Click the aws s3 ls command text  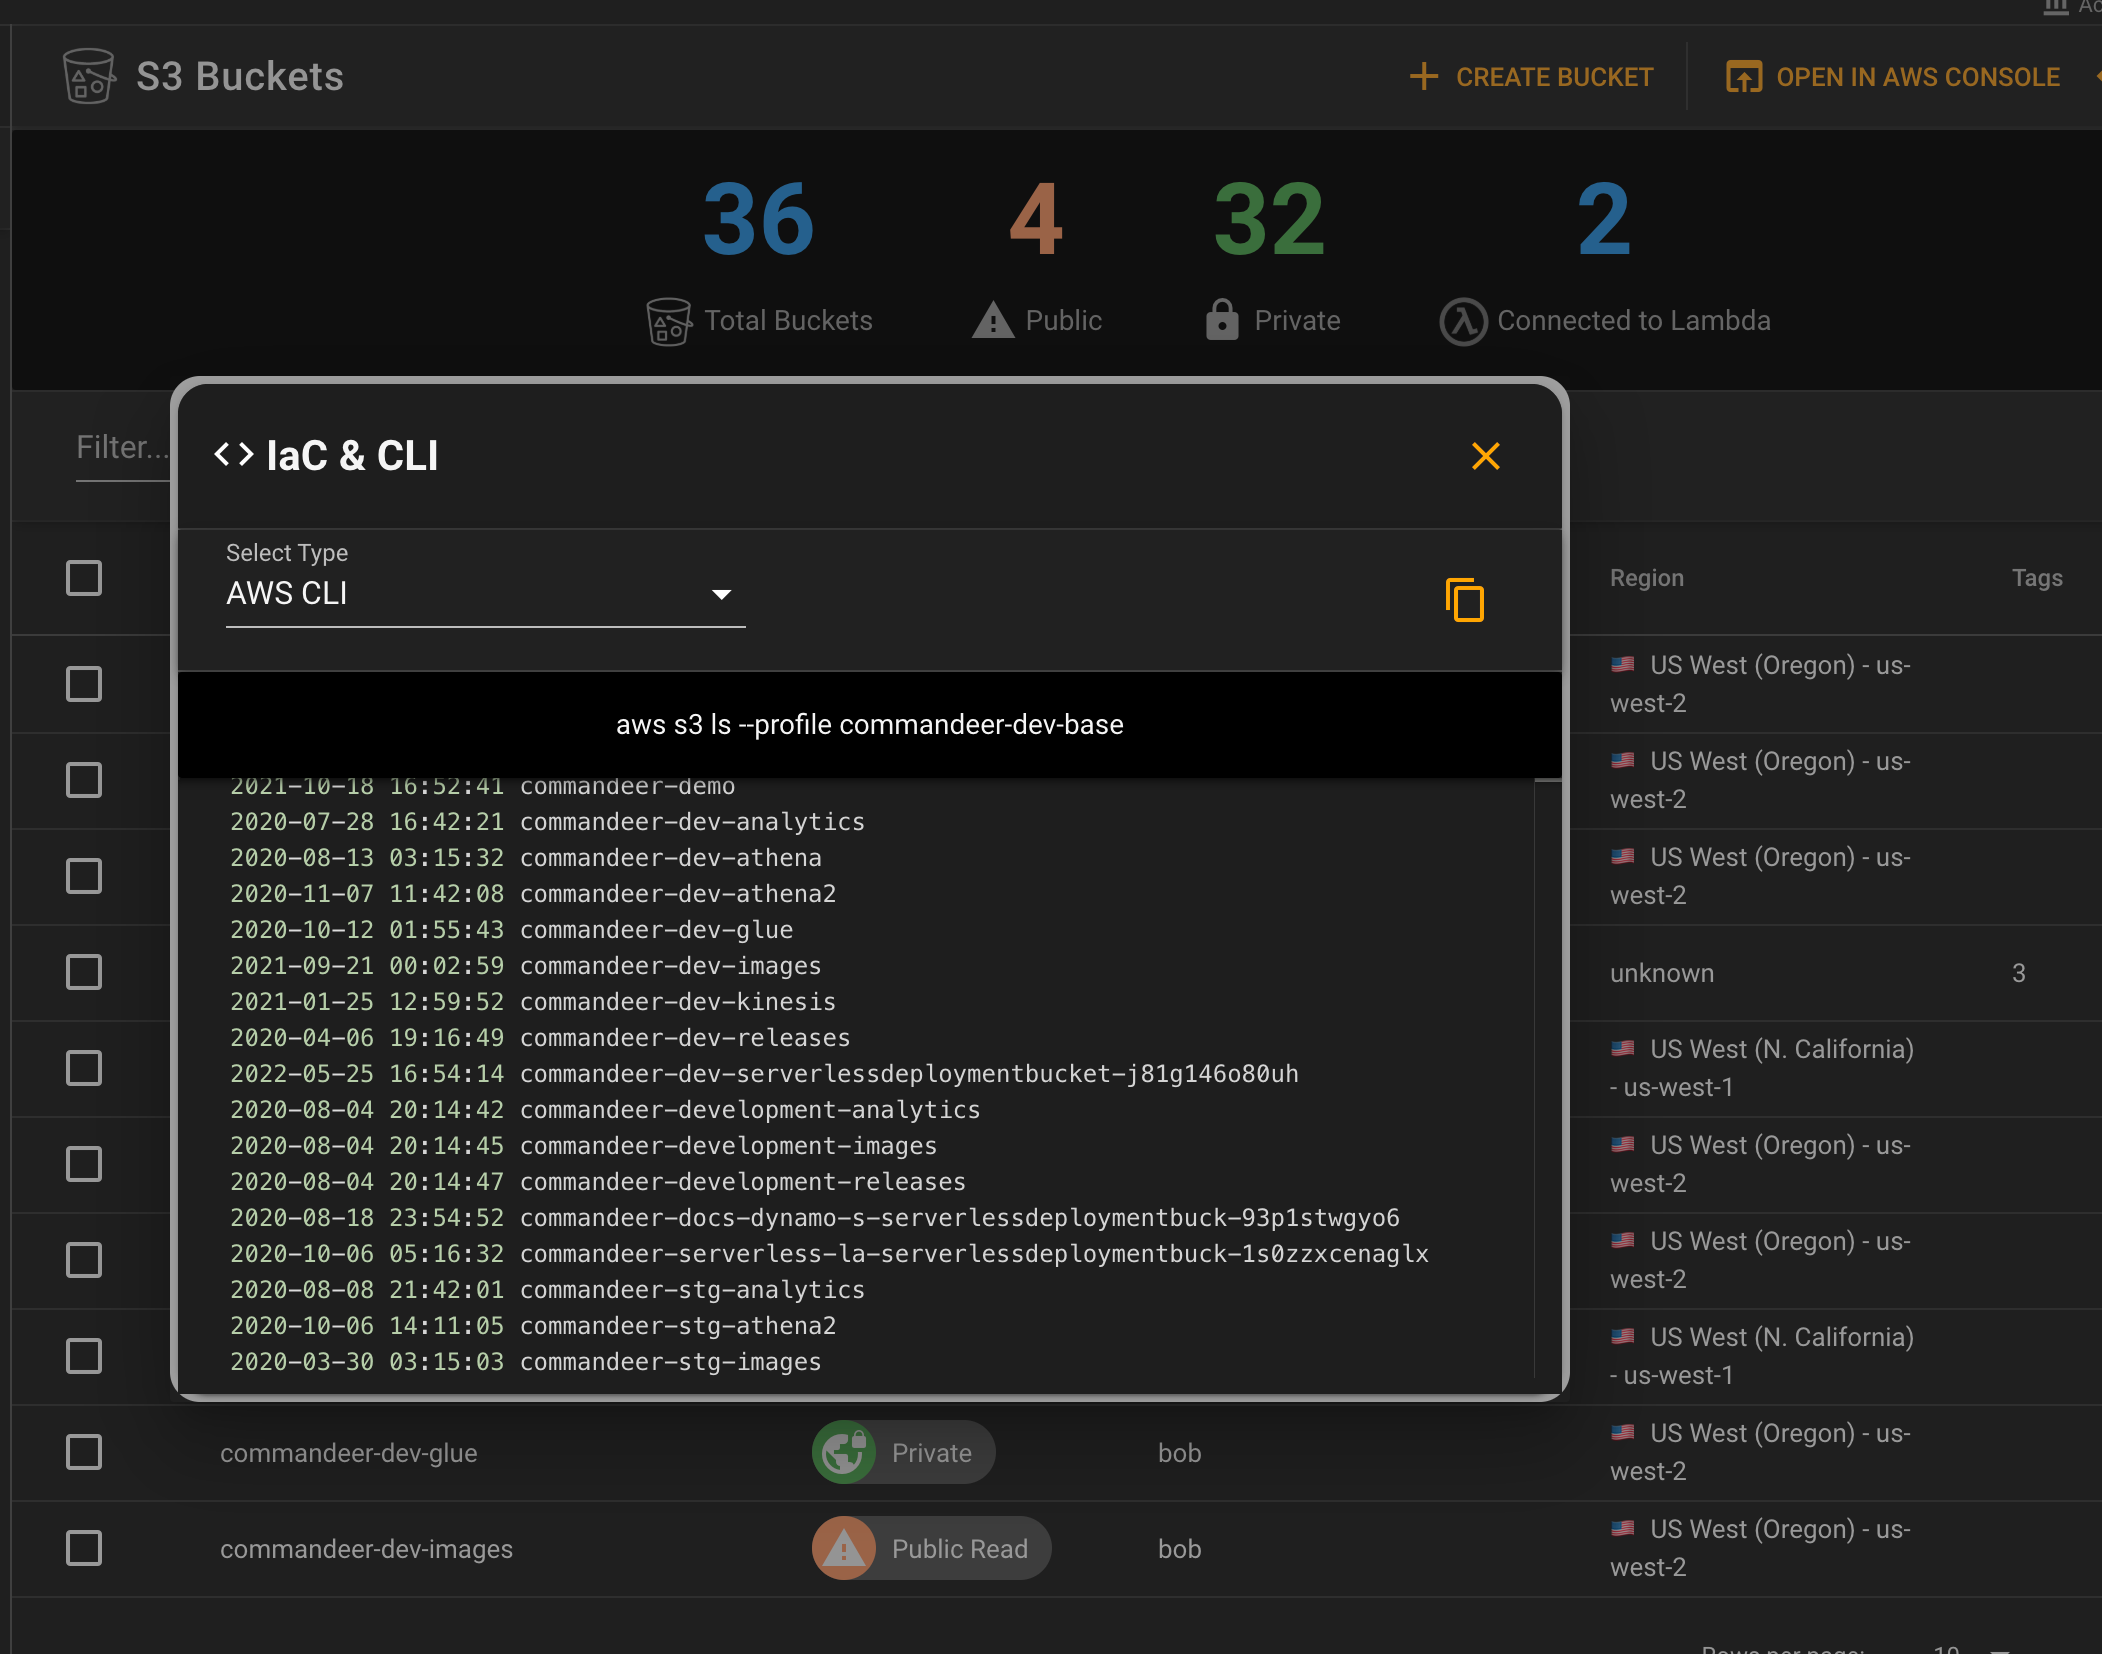tap(870, 724)
